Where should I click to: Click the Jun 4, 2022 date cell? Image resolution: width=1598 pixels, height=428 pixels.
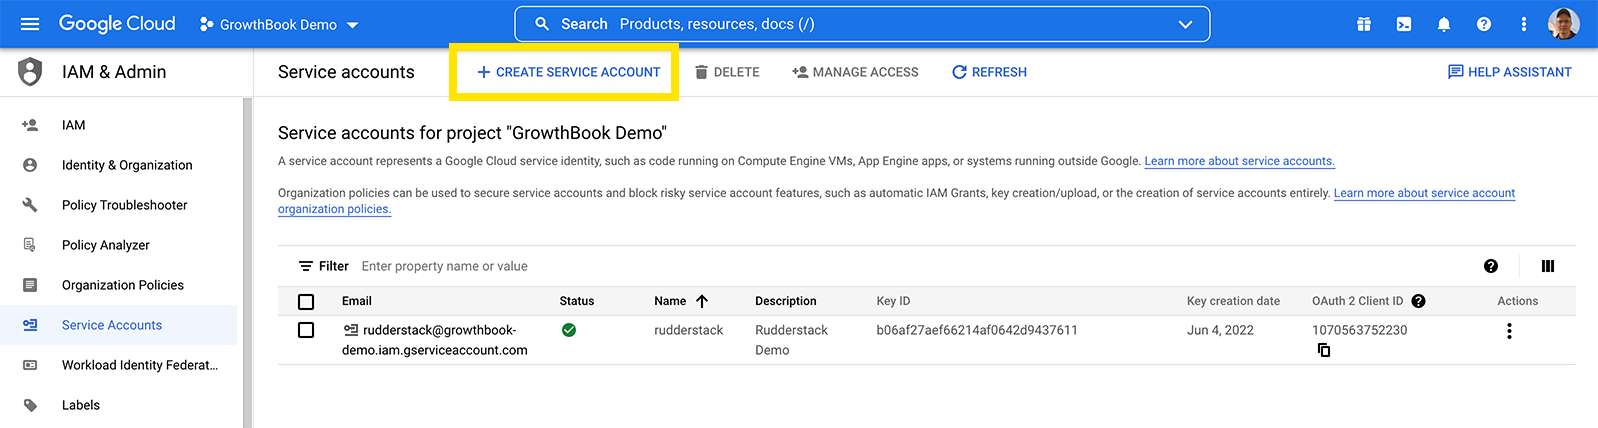click(x=1220, y=330)
